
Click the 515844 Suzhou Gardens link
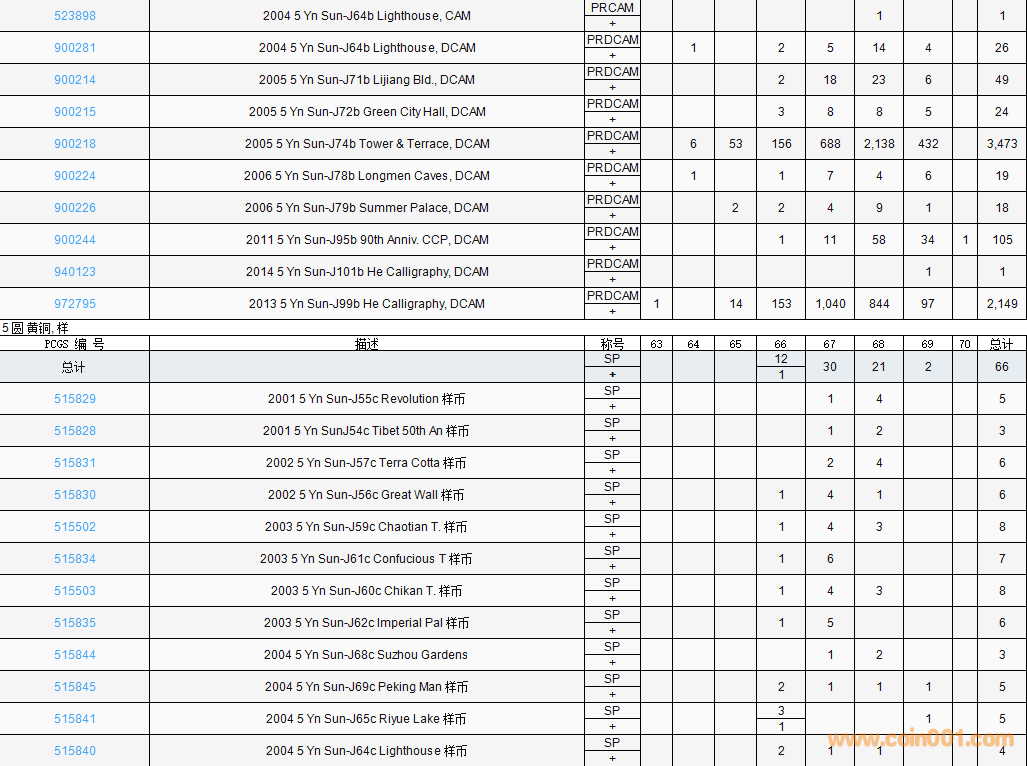[75, 655]
